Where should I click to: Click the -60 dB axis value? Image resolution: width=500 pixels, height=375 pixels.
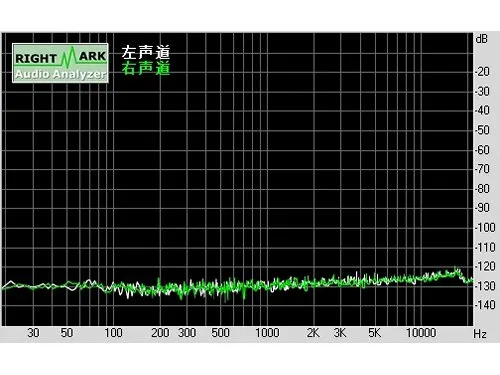coord(482,150)
